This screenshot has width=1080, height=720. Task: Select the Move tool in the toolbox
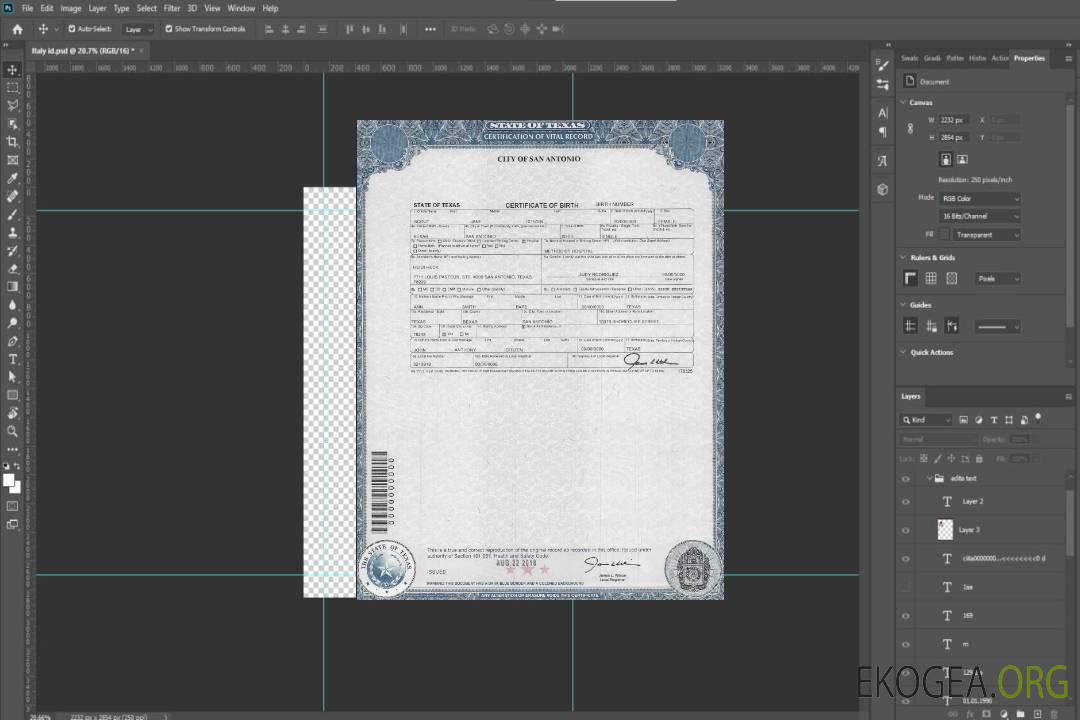12,70
